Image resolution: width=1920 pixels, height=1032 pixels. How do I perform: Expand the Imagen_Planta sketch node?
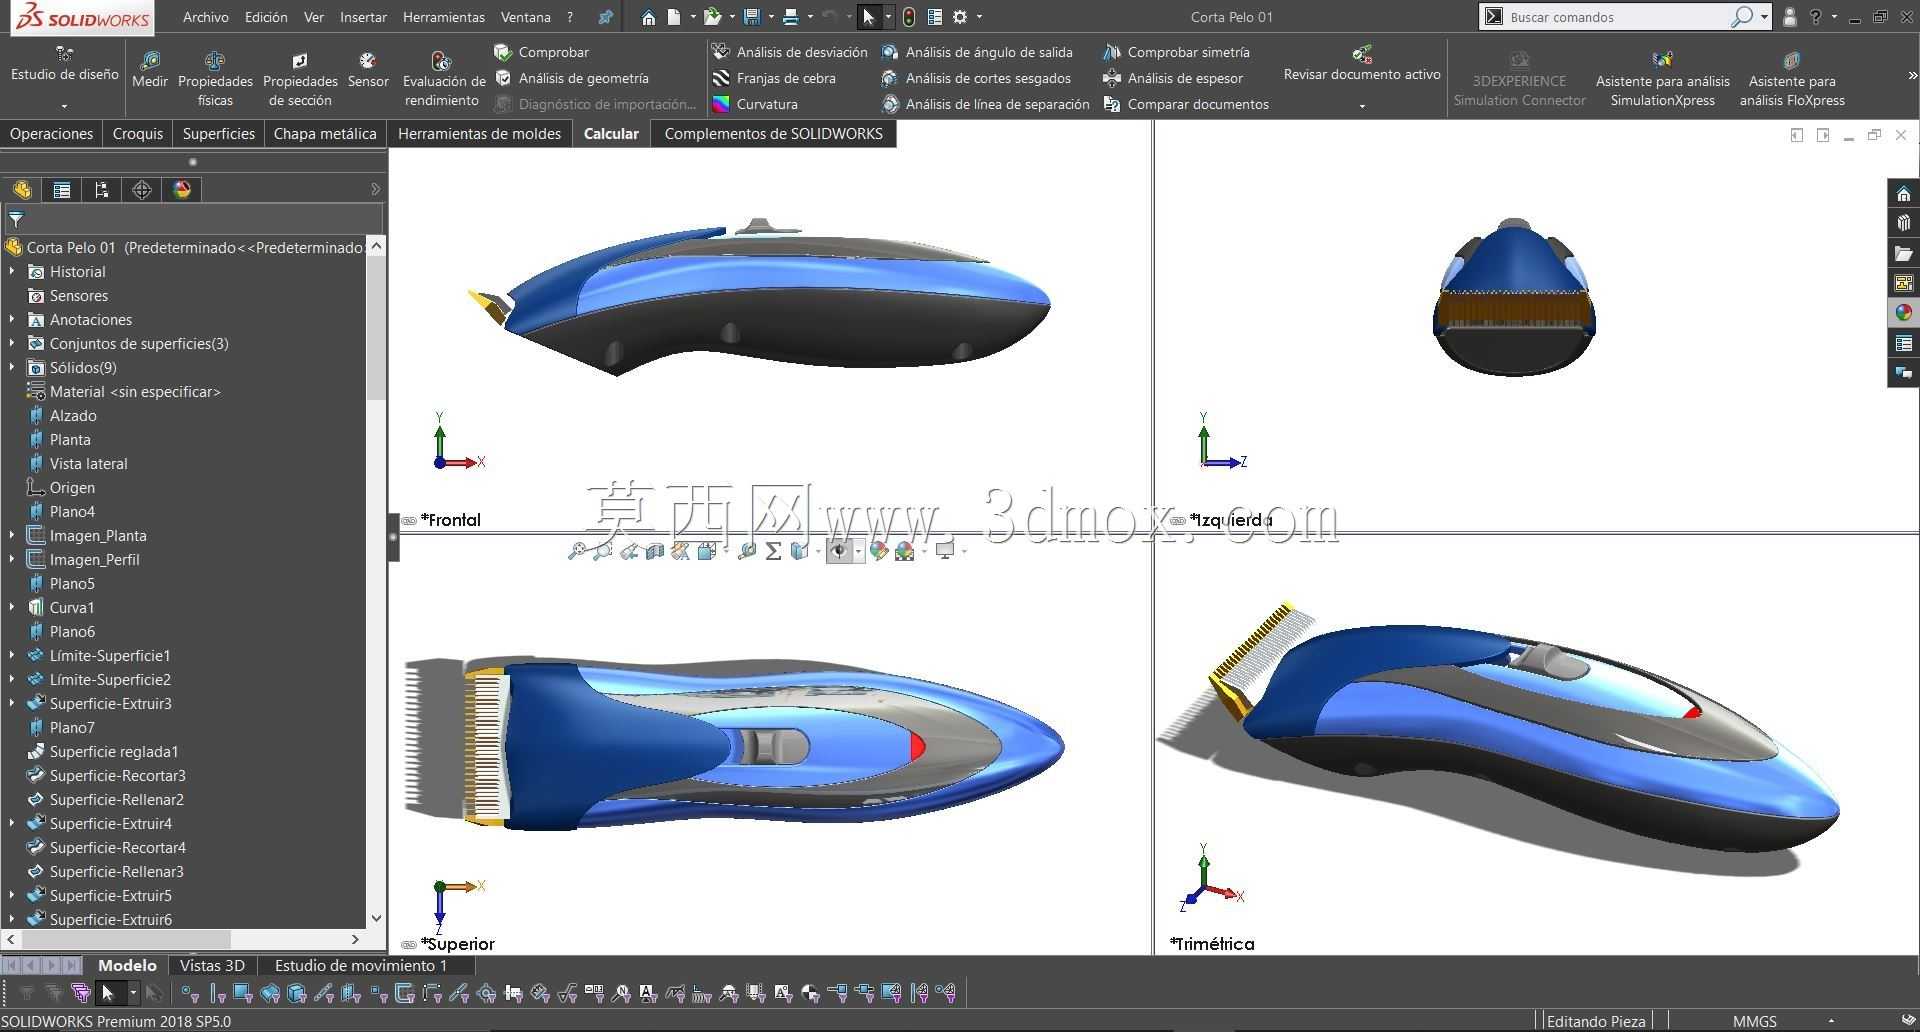point(12,535)
